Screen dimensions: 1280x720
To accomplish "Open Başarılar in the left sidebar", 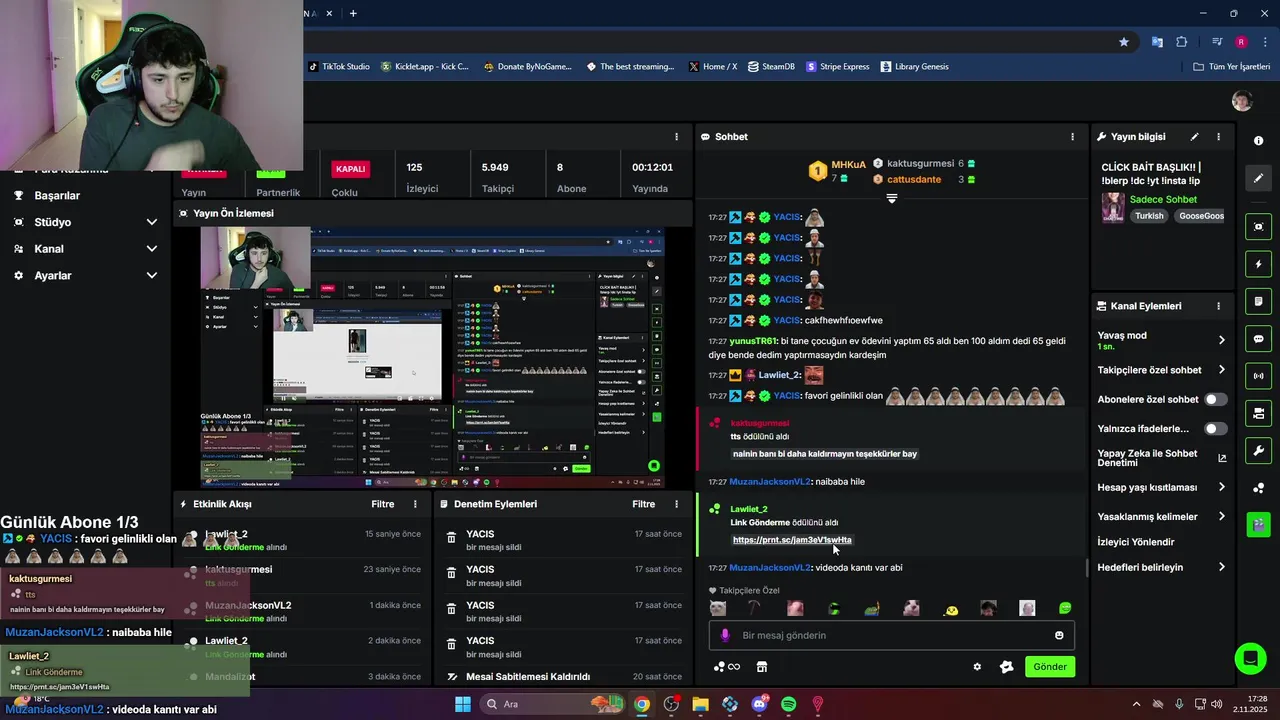I will coord(57,196).
